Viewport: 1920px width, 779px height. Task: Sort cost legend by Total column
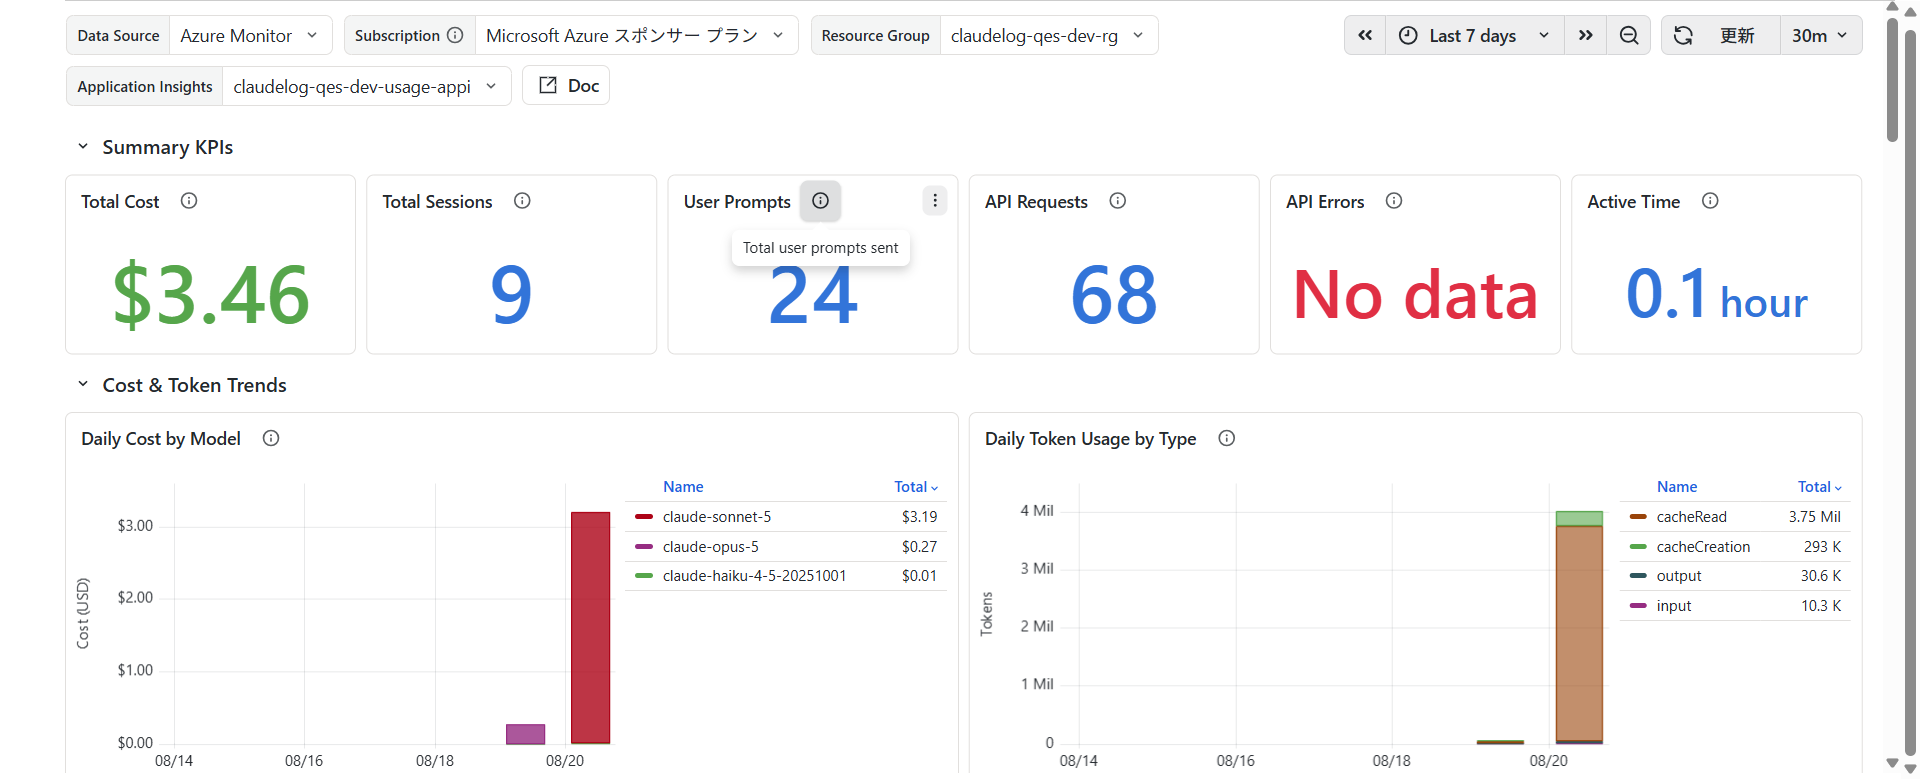pos(916,487)
